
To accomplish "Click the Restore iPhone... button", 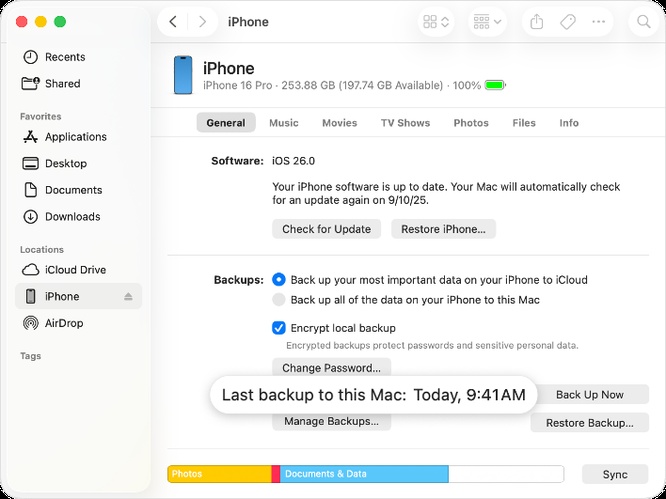I will pos(443,229).
